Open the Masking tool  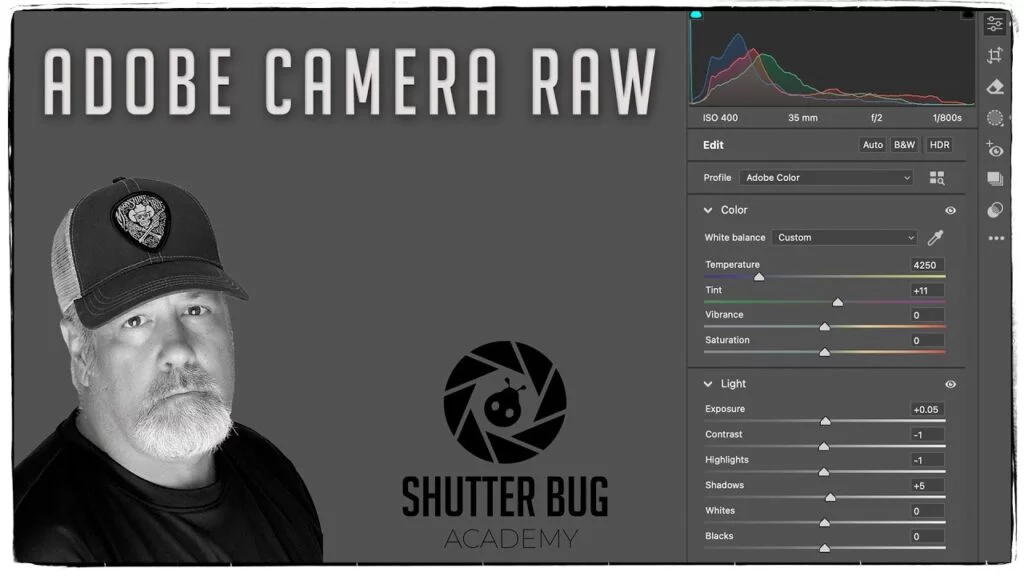[x=995, y=118]
